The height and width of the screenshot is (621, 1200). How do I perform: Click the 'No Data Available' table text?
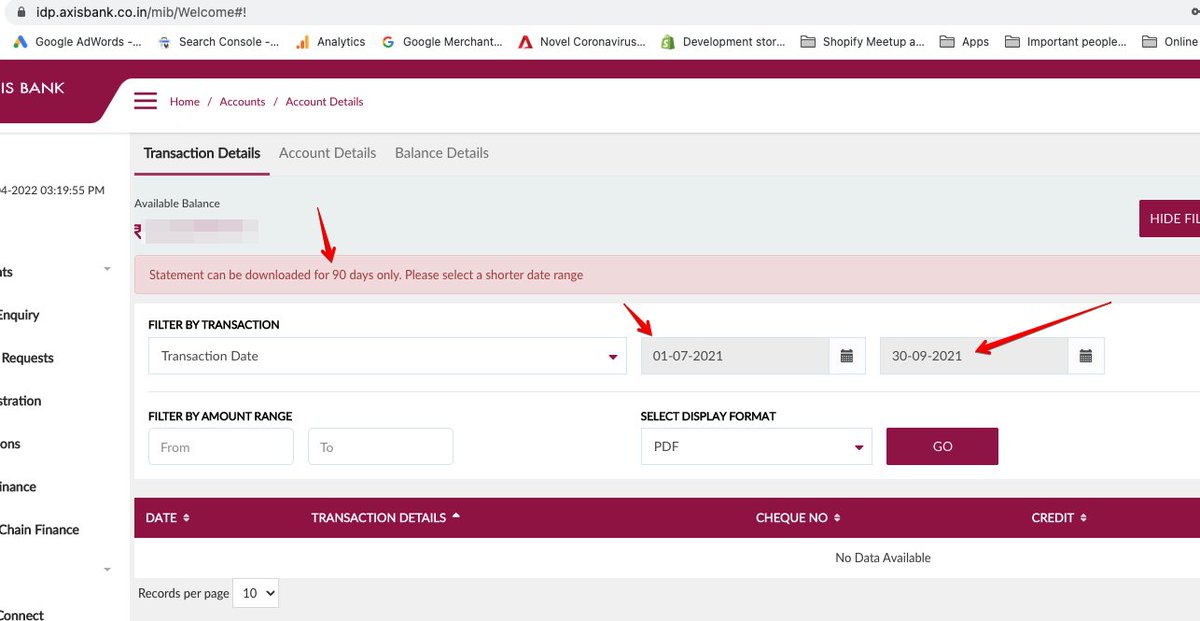(883, 558)
